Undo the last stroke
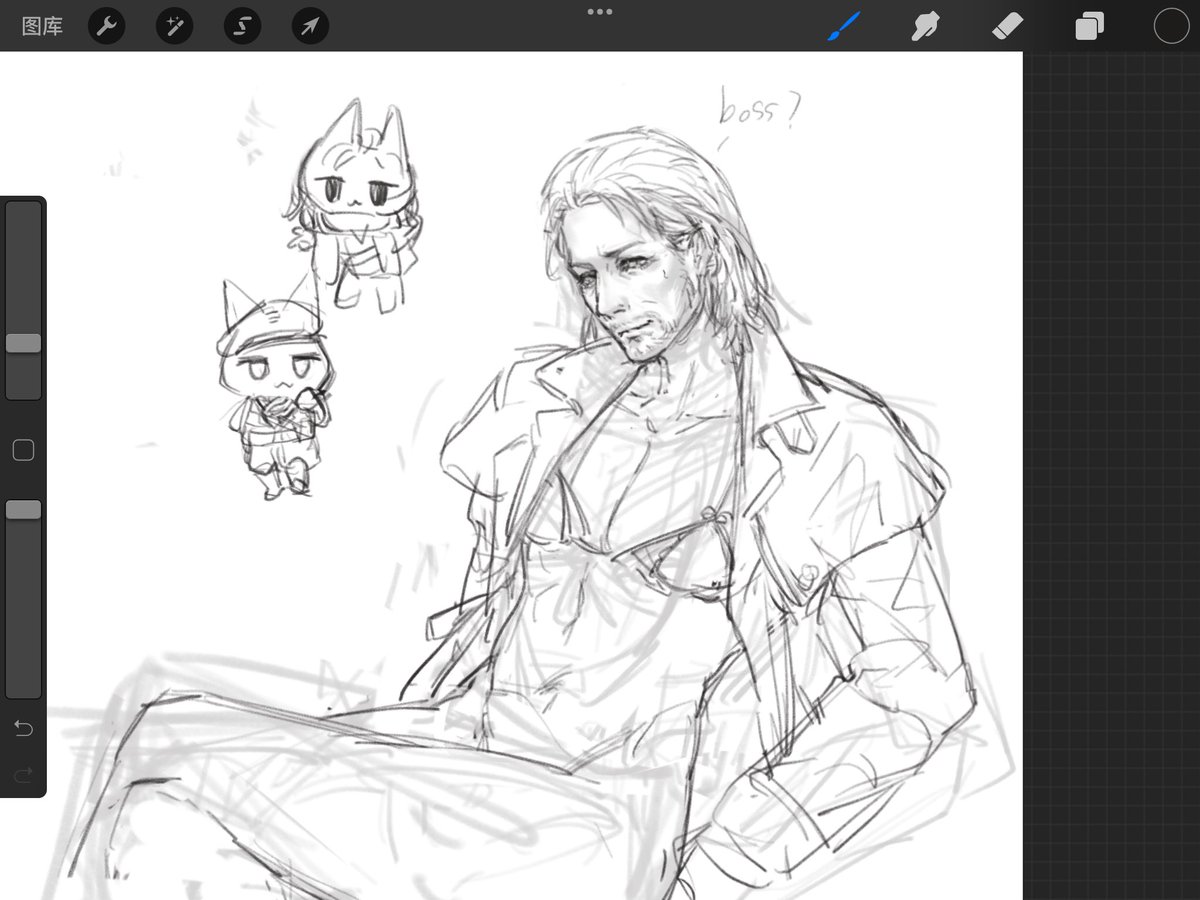 [23, 728]
